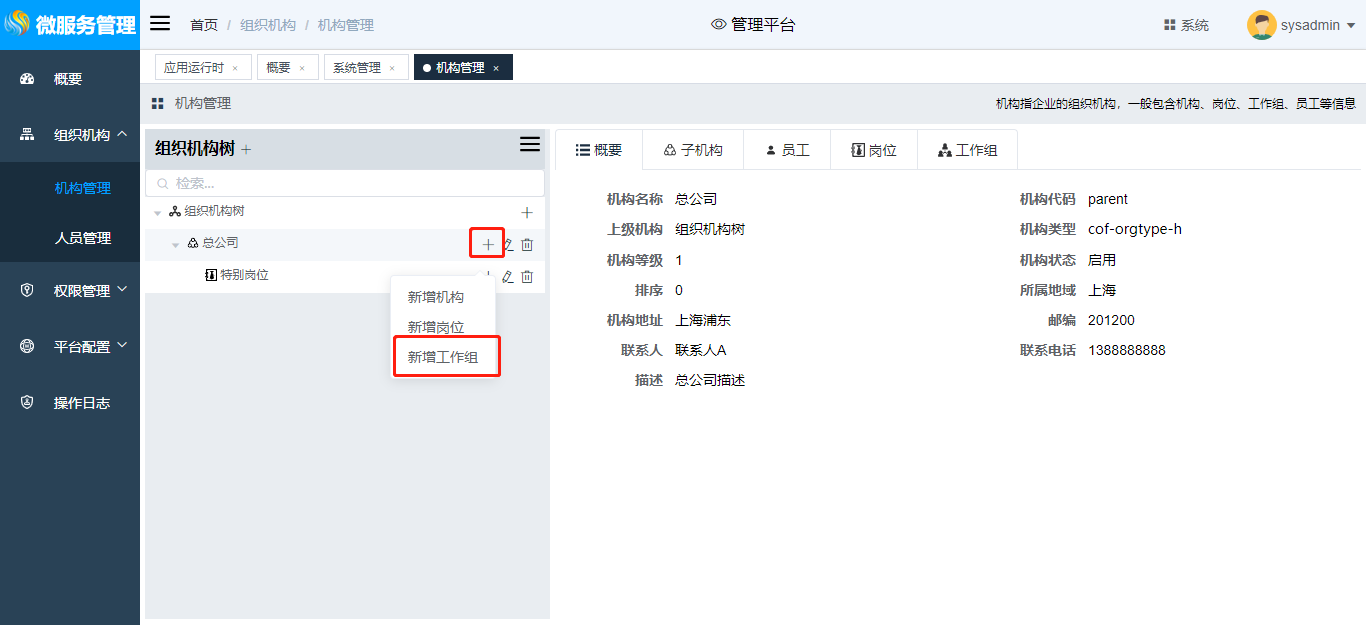This screenshot has width=1366, height=625.
Task: Click the 检索 search input field
Action: coord(345,183)
